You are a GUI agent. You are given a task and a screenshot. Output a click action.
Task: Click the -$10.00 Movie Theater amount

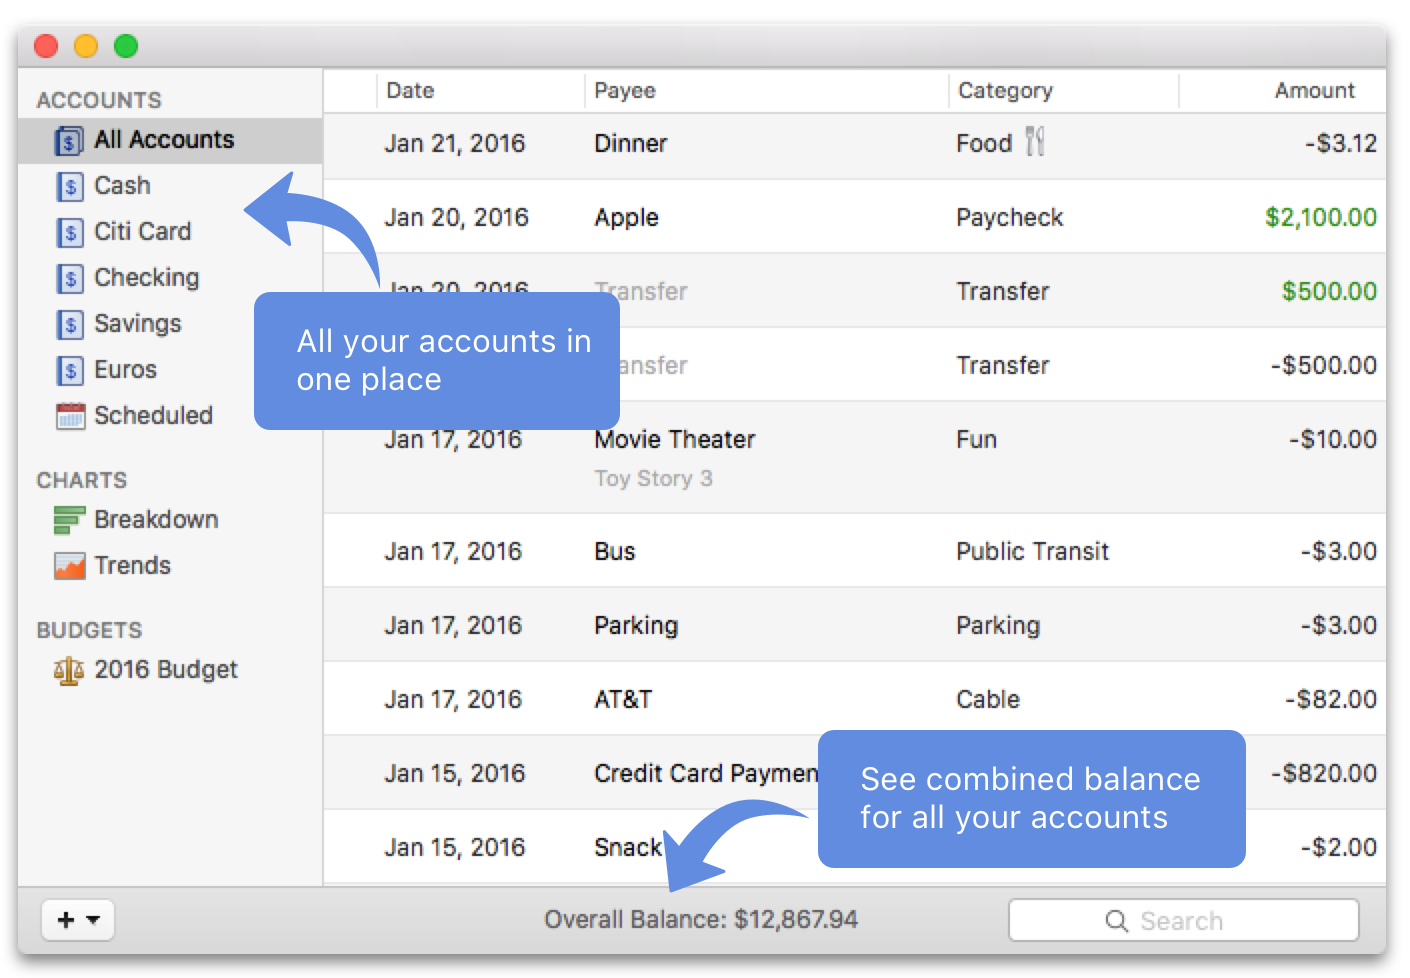click(1332, 440)
